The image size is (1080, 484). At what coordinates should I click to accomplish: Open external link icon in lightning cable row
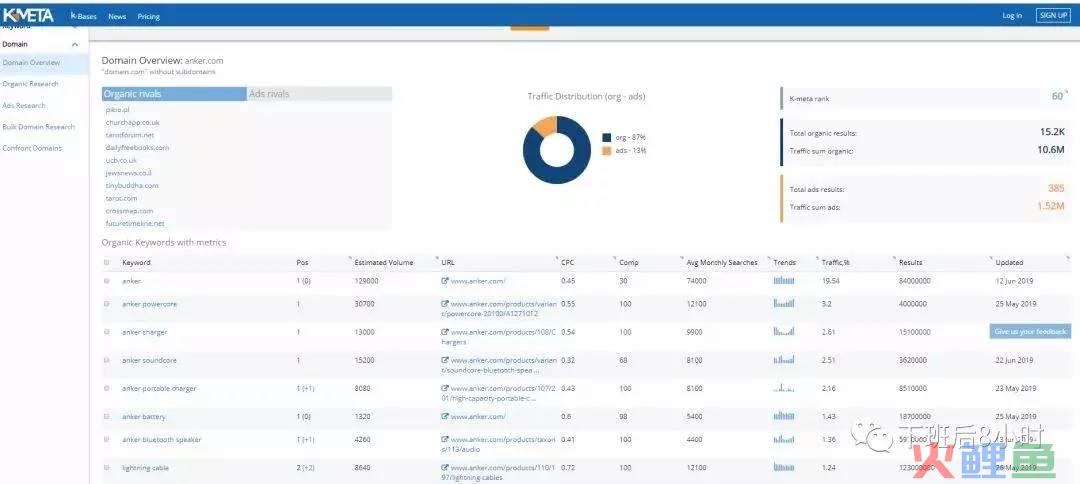click(x=445, y=467)
